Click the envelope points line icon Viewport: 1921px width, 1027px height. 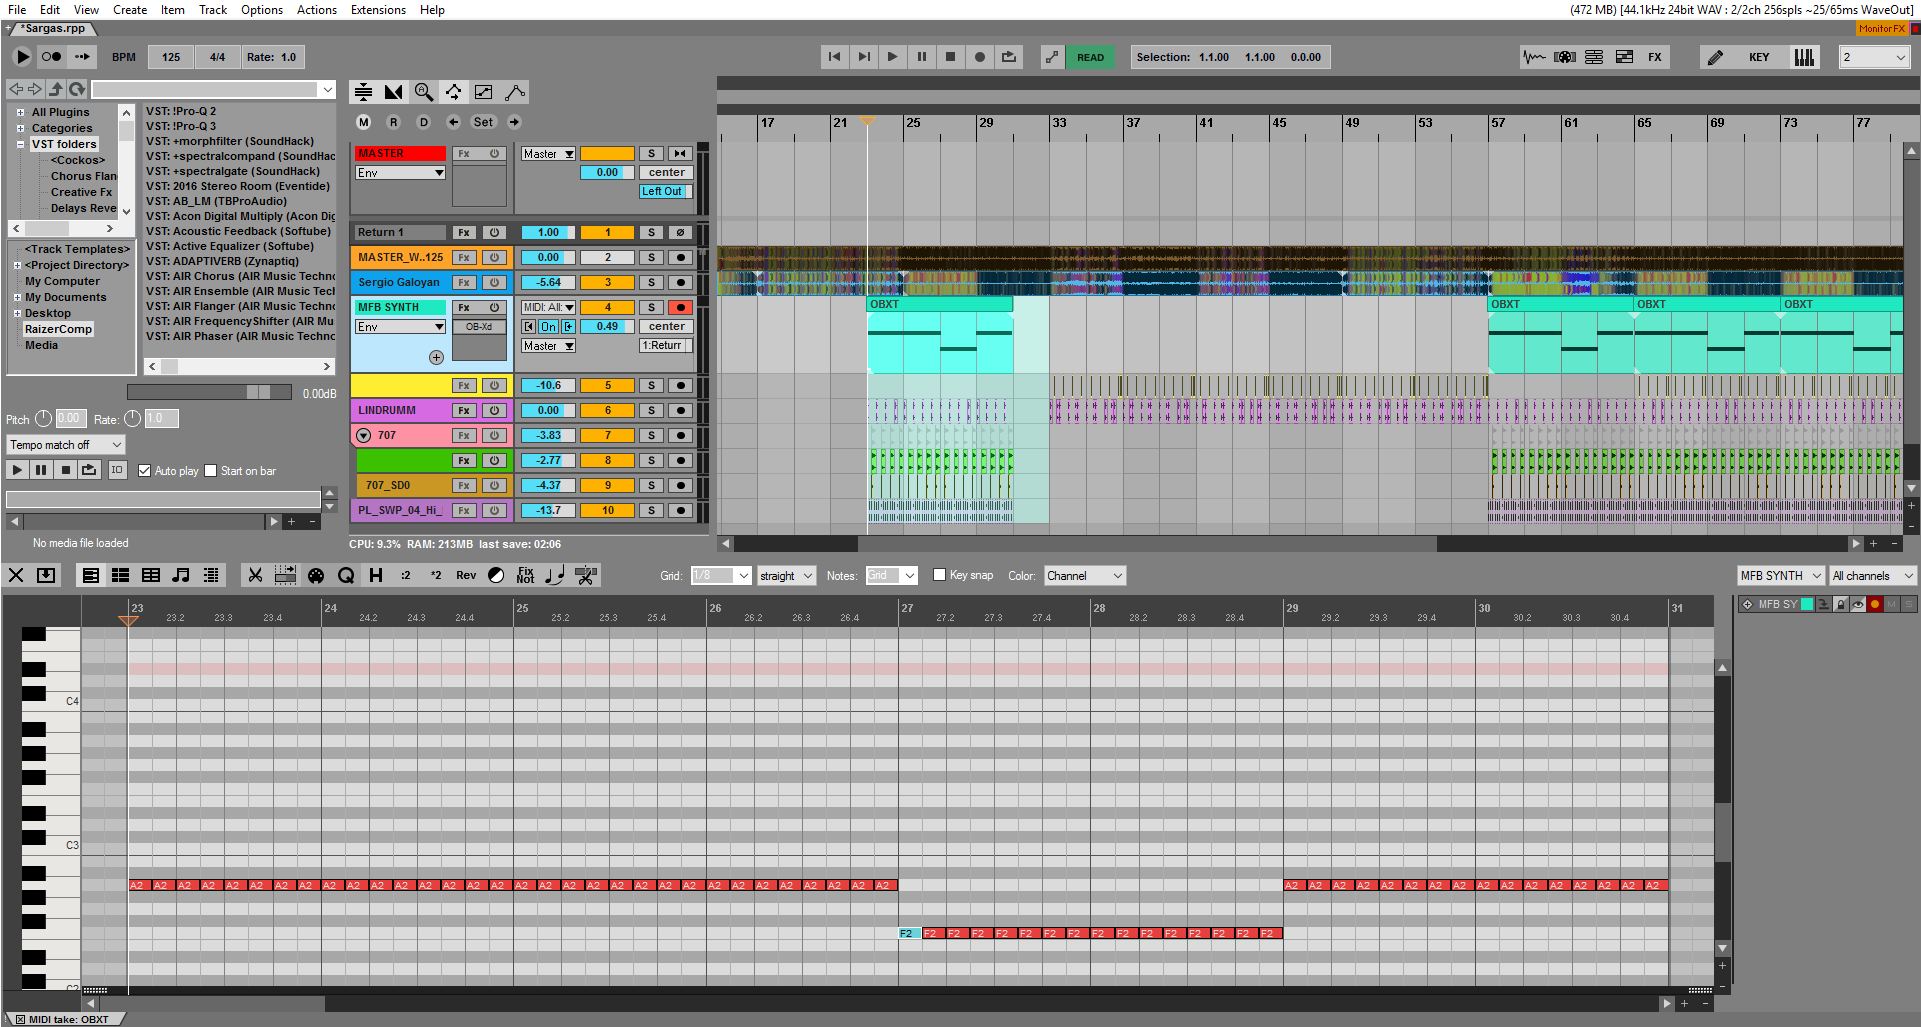click(515, 92)
